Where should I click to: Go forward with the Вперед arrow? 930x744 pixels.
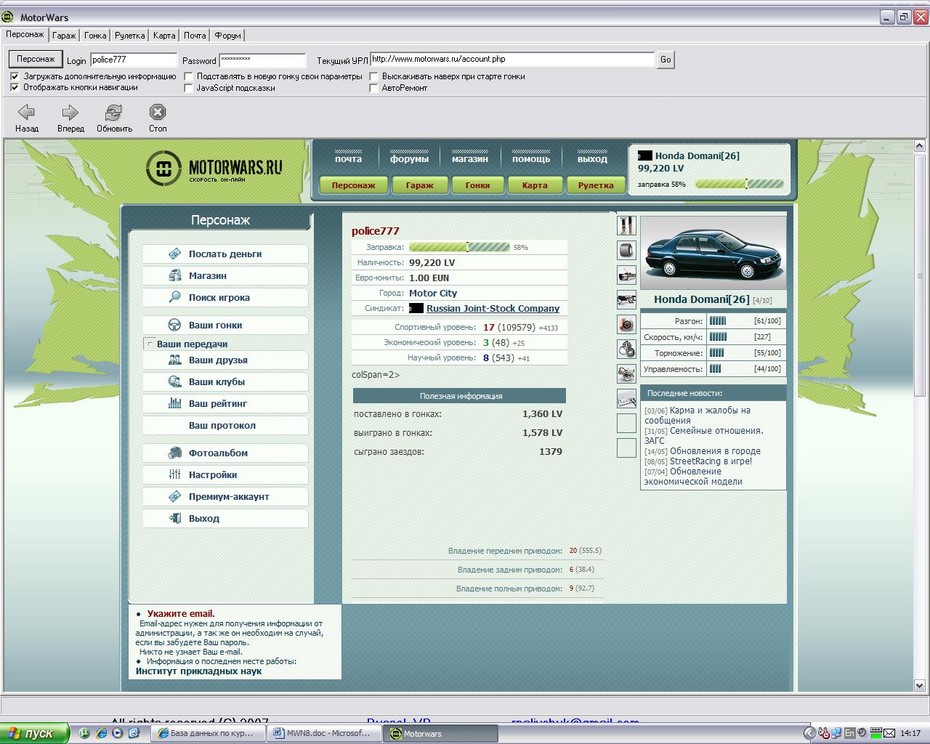click(x=71, y=118)
